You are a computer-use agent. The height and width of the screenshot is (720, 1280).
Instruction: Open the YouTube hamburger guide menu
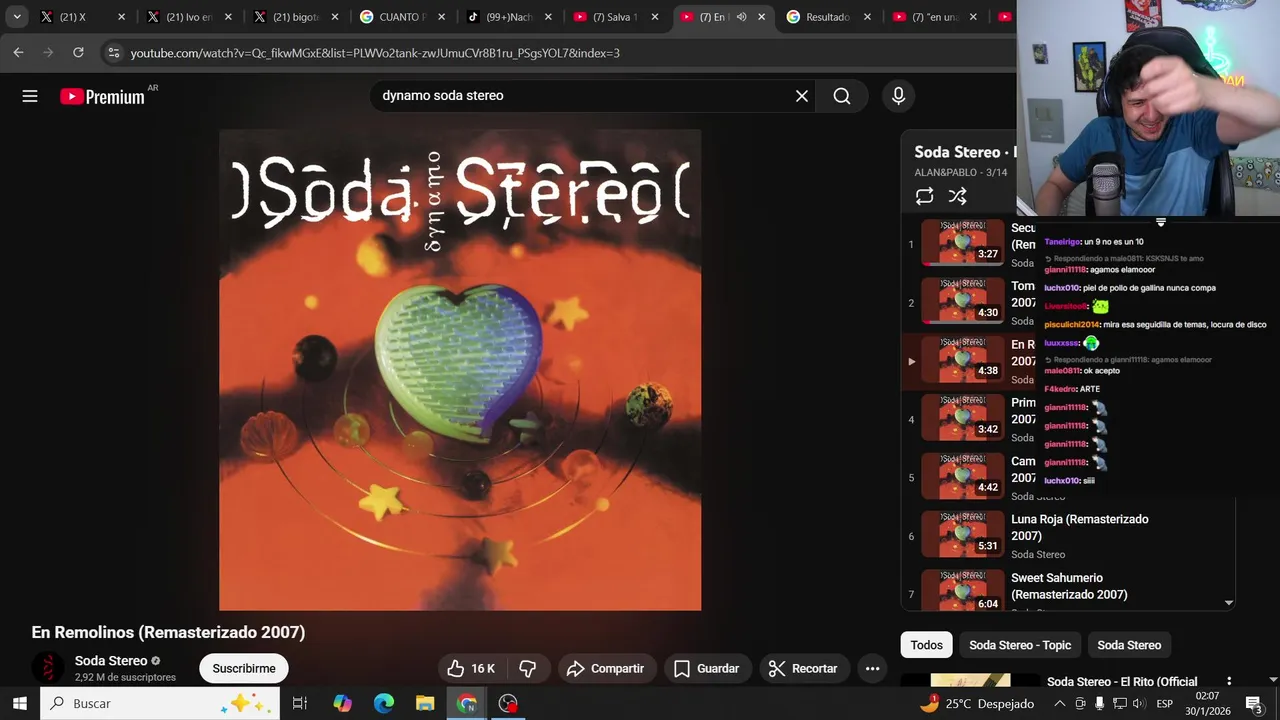pos(30,96)
